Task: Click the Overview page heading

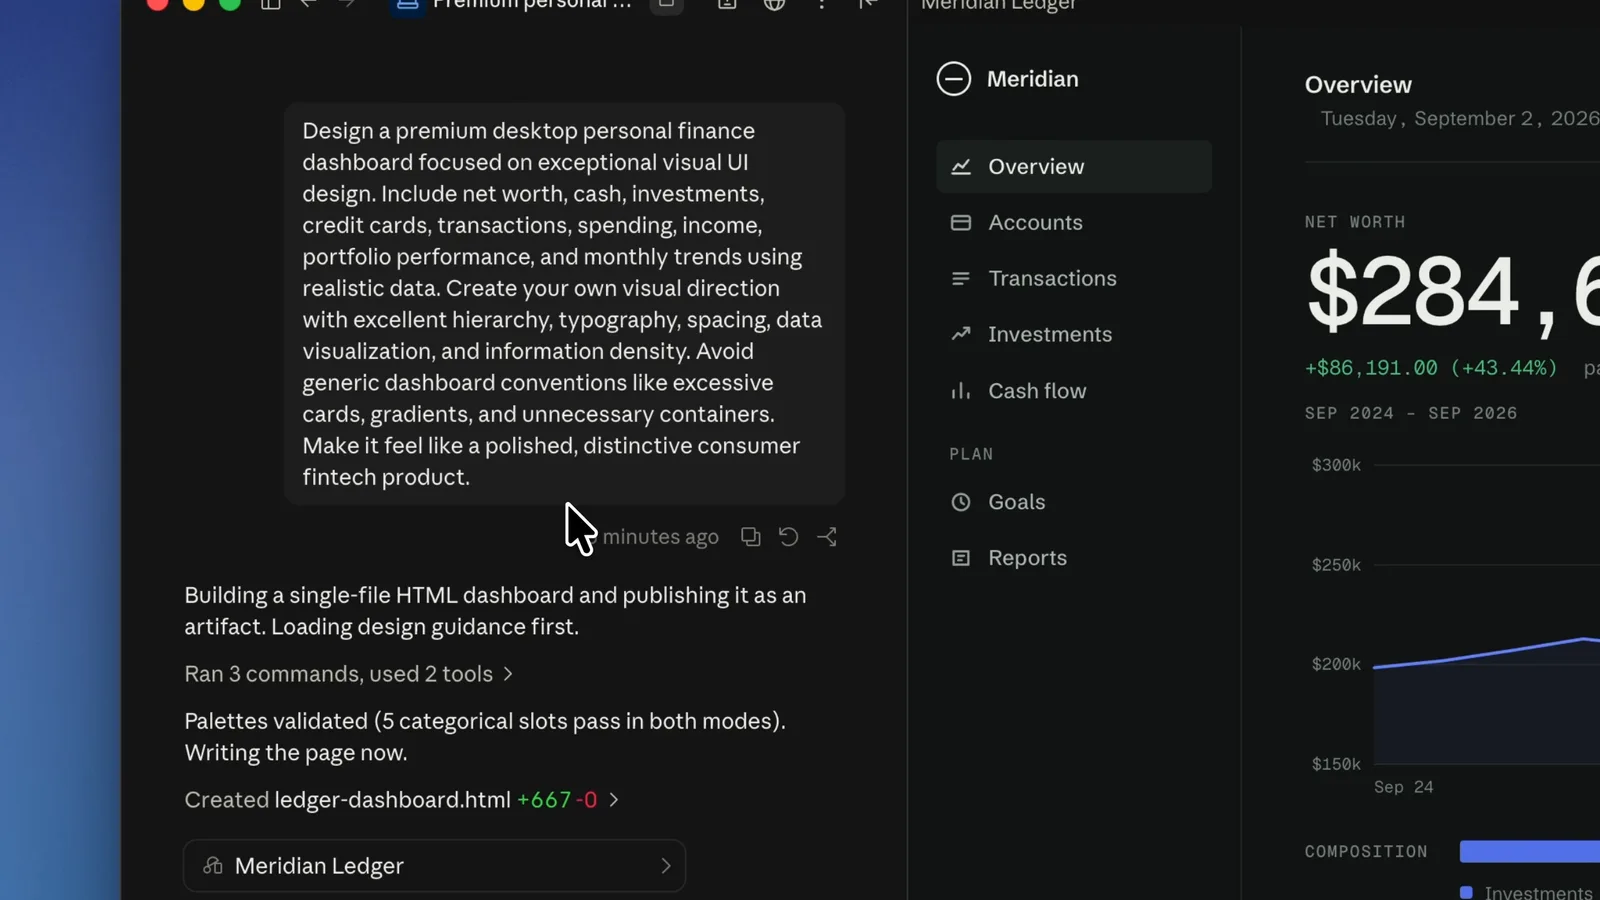Action: [x=1358, y=85]
